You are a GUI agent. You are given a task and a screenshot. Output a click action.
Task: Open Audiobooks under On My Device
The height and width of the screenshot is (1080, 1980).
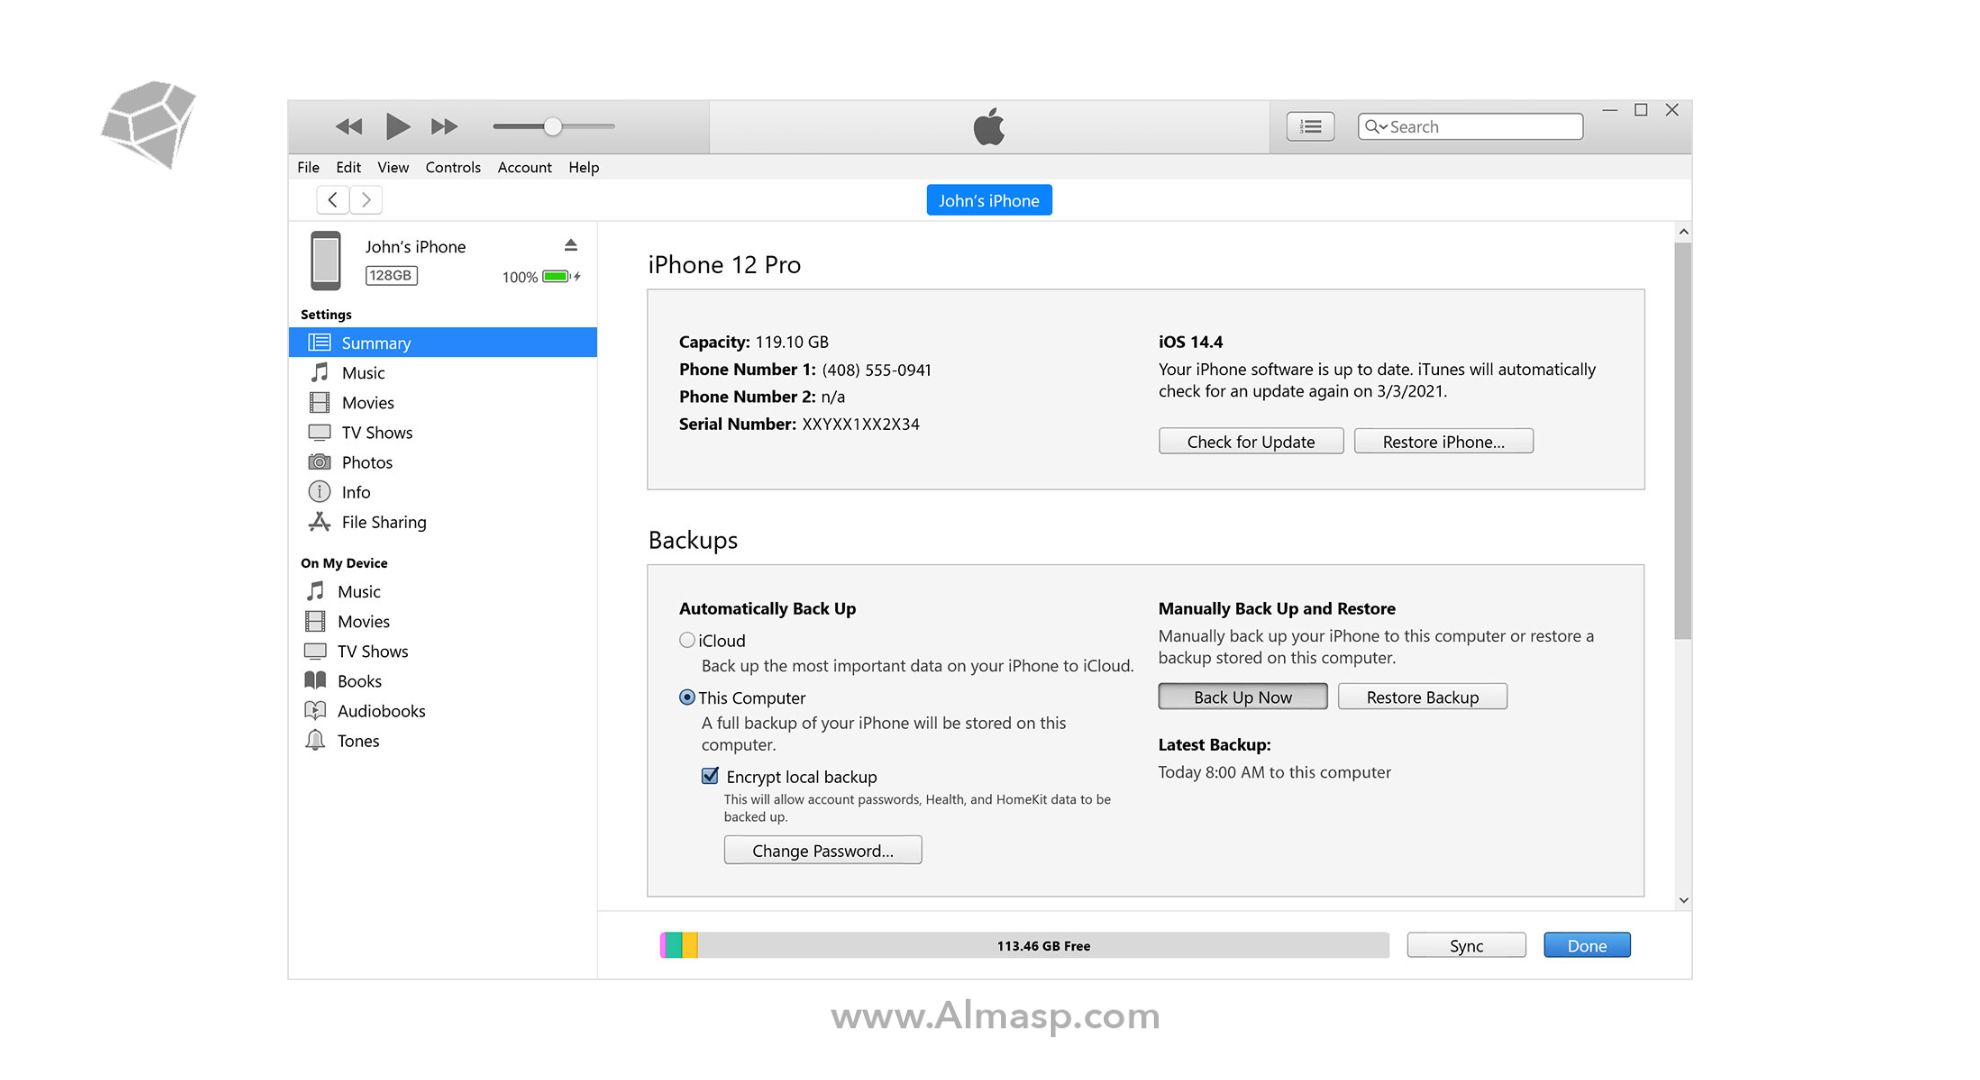tap(443, 711)
